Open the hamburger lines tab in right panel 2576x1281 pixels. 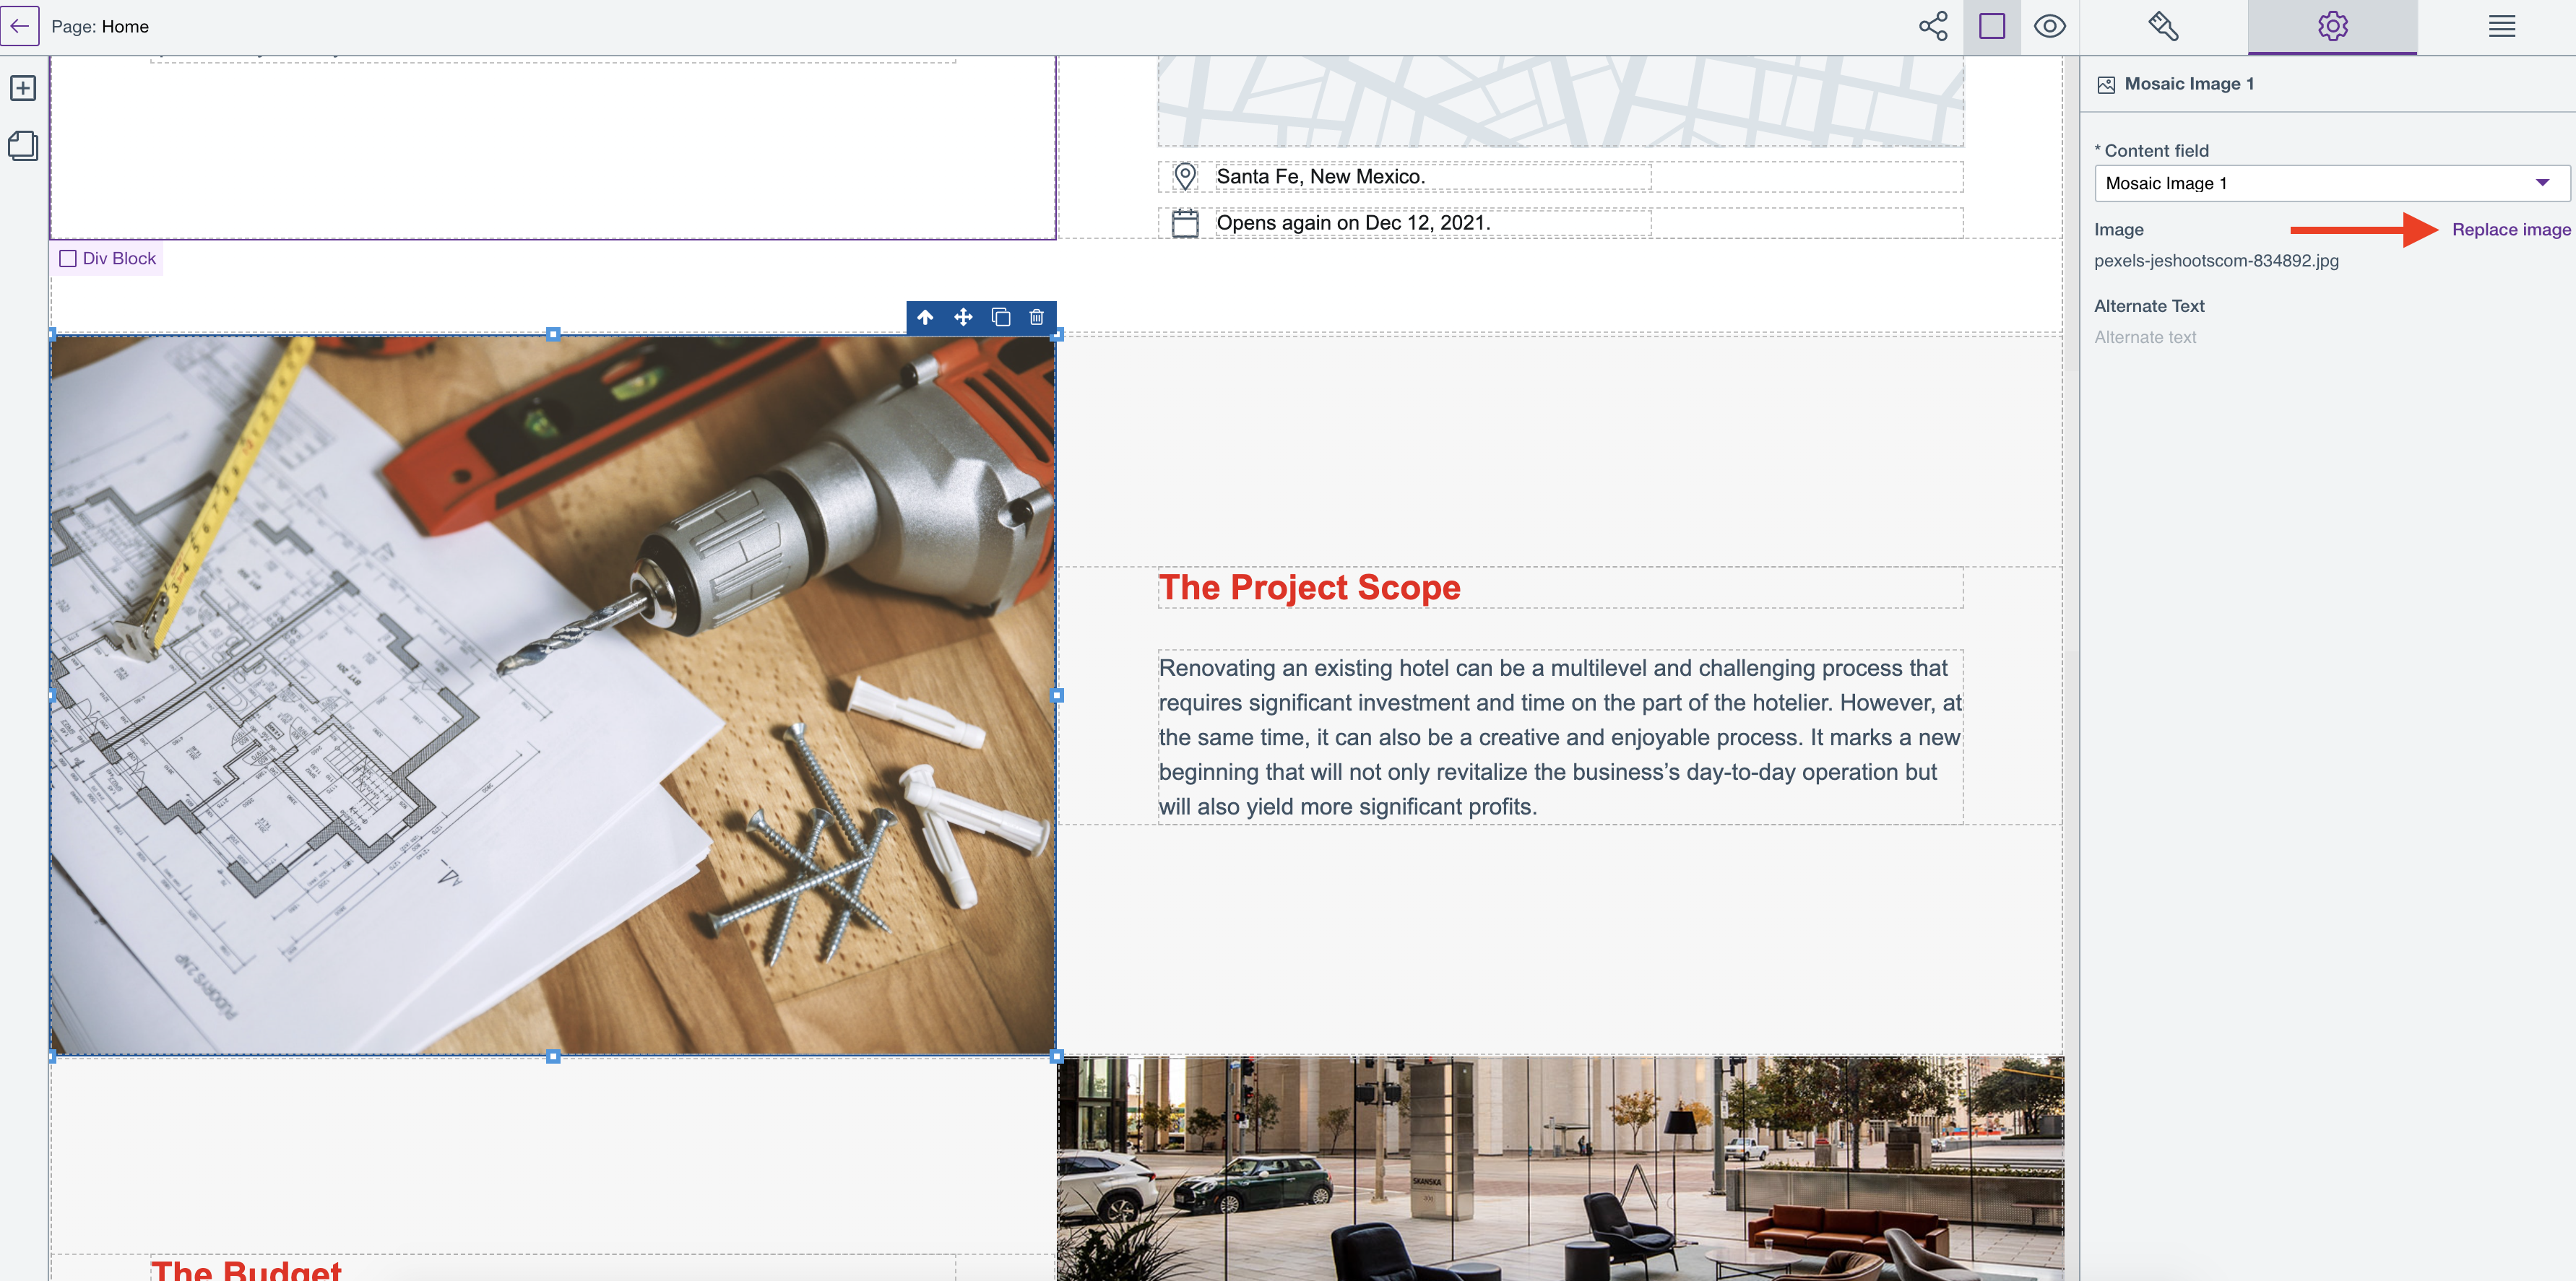2501,26
